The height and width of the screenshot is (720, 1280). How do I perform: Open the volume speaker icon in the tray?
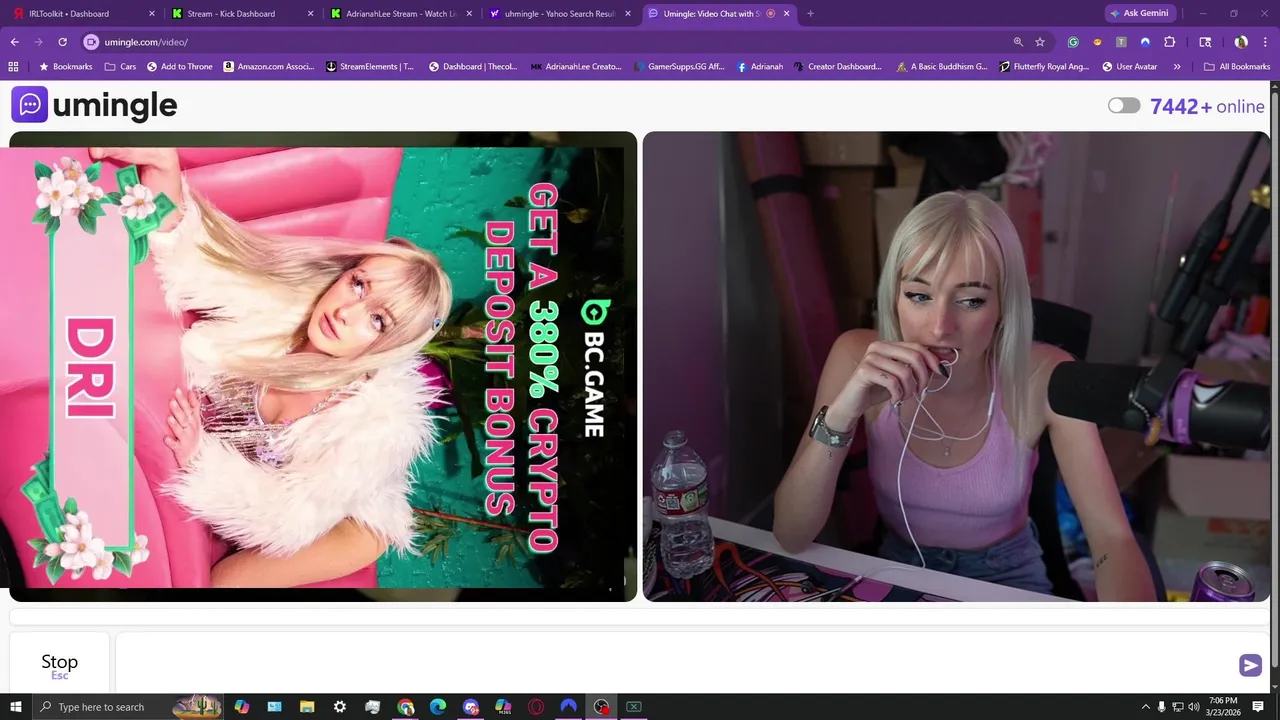click(x=1194, y=707)
